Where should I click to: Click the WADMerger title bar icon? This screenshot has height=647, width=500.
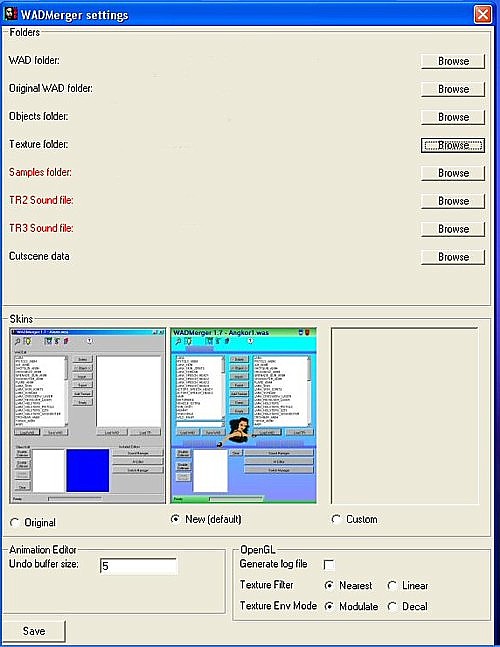(11, 14)
